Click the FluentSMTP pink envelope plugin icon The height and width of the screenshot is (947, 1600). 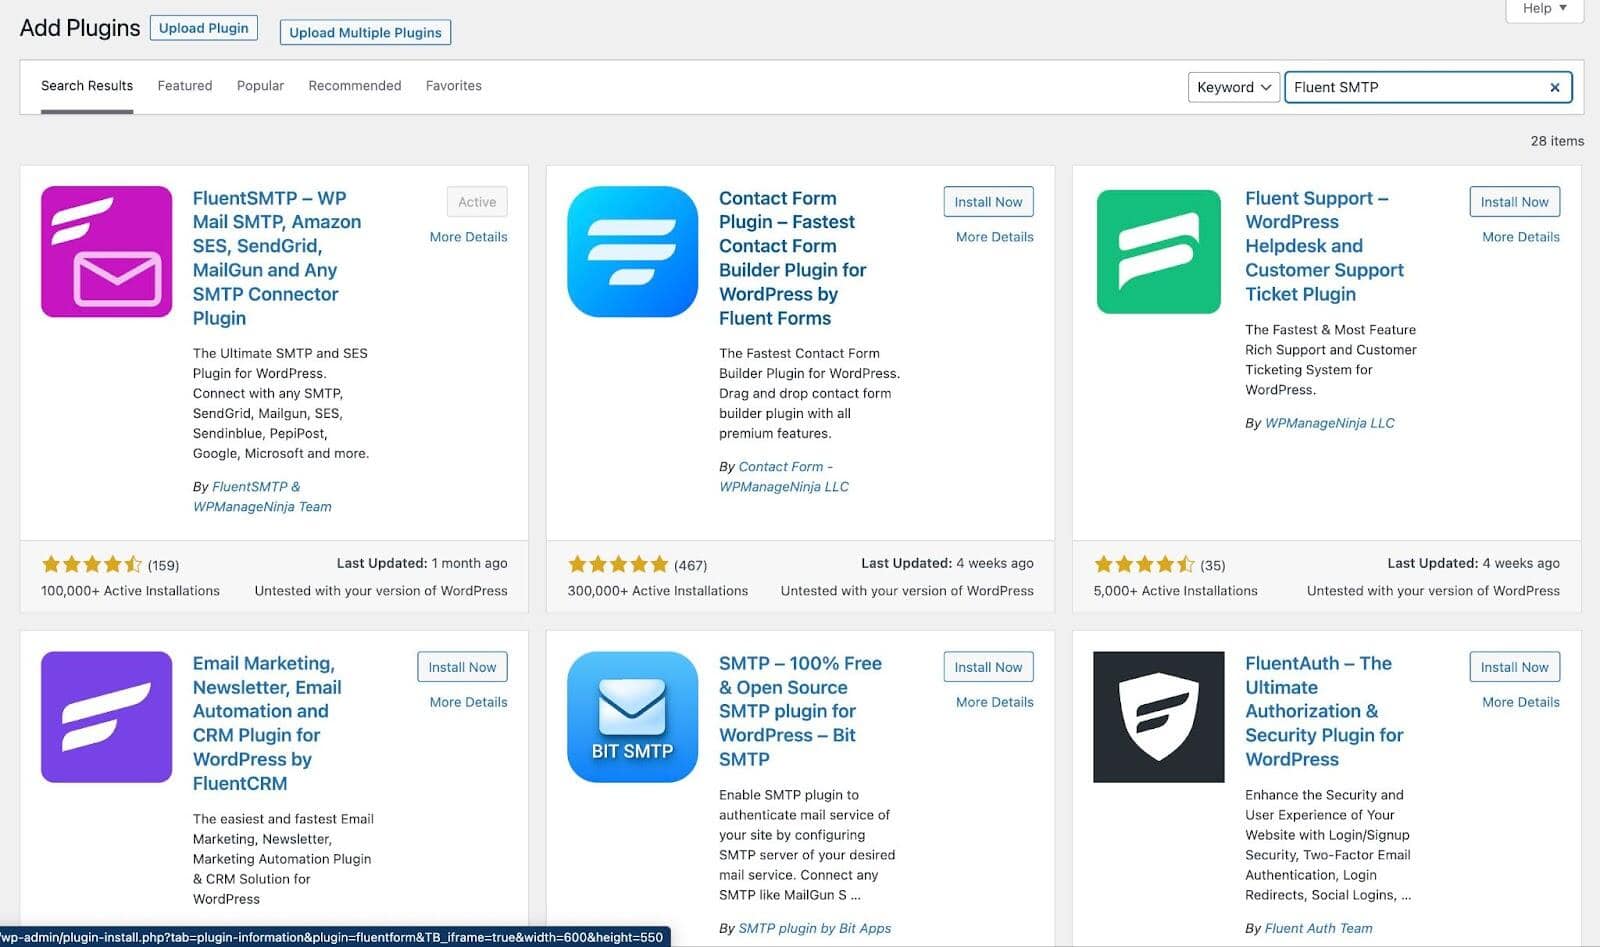pyautogui.click(x=106, y=252)
